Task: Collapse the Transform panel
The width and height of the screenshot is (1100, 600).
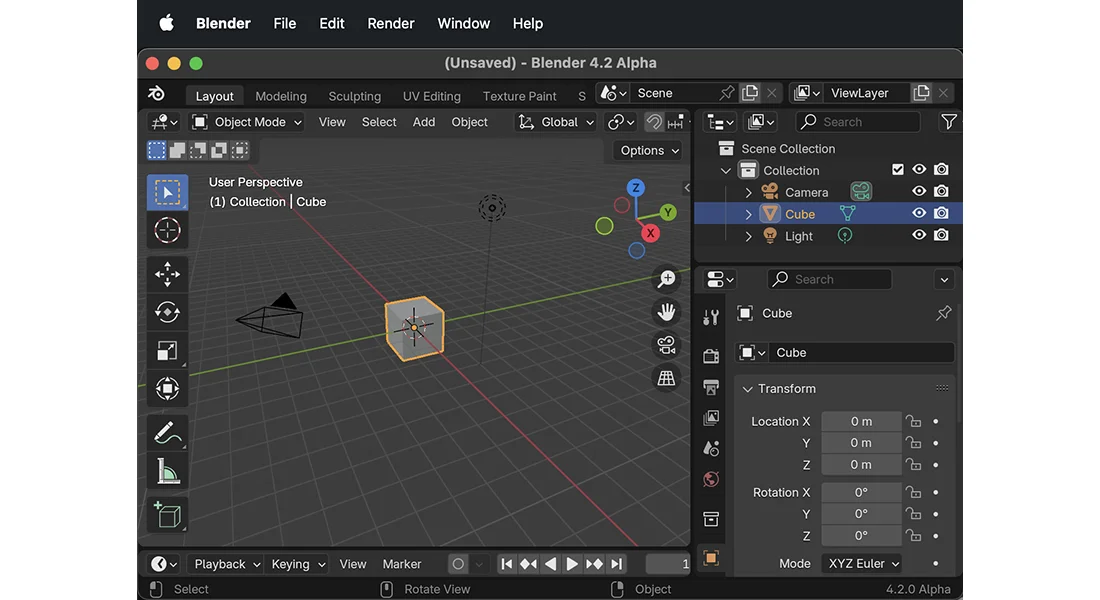Action: point(747,389)
